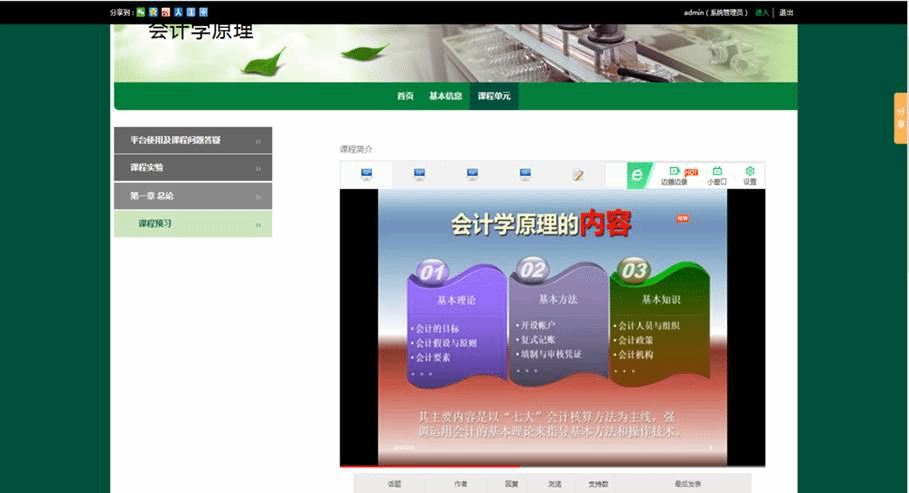This screenshot has height=493, width=909.
Task: Click the green 'e' logo in player toolbar
Action: point(638,175)
